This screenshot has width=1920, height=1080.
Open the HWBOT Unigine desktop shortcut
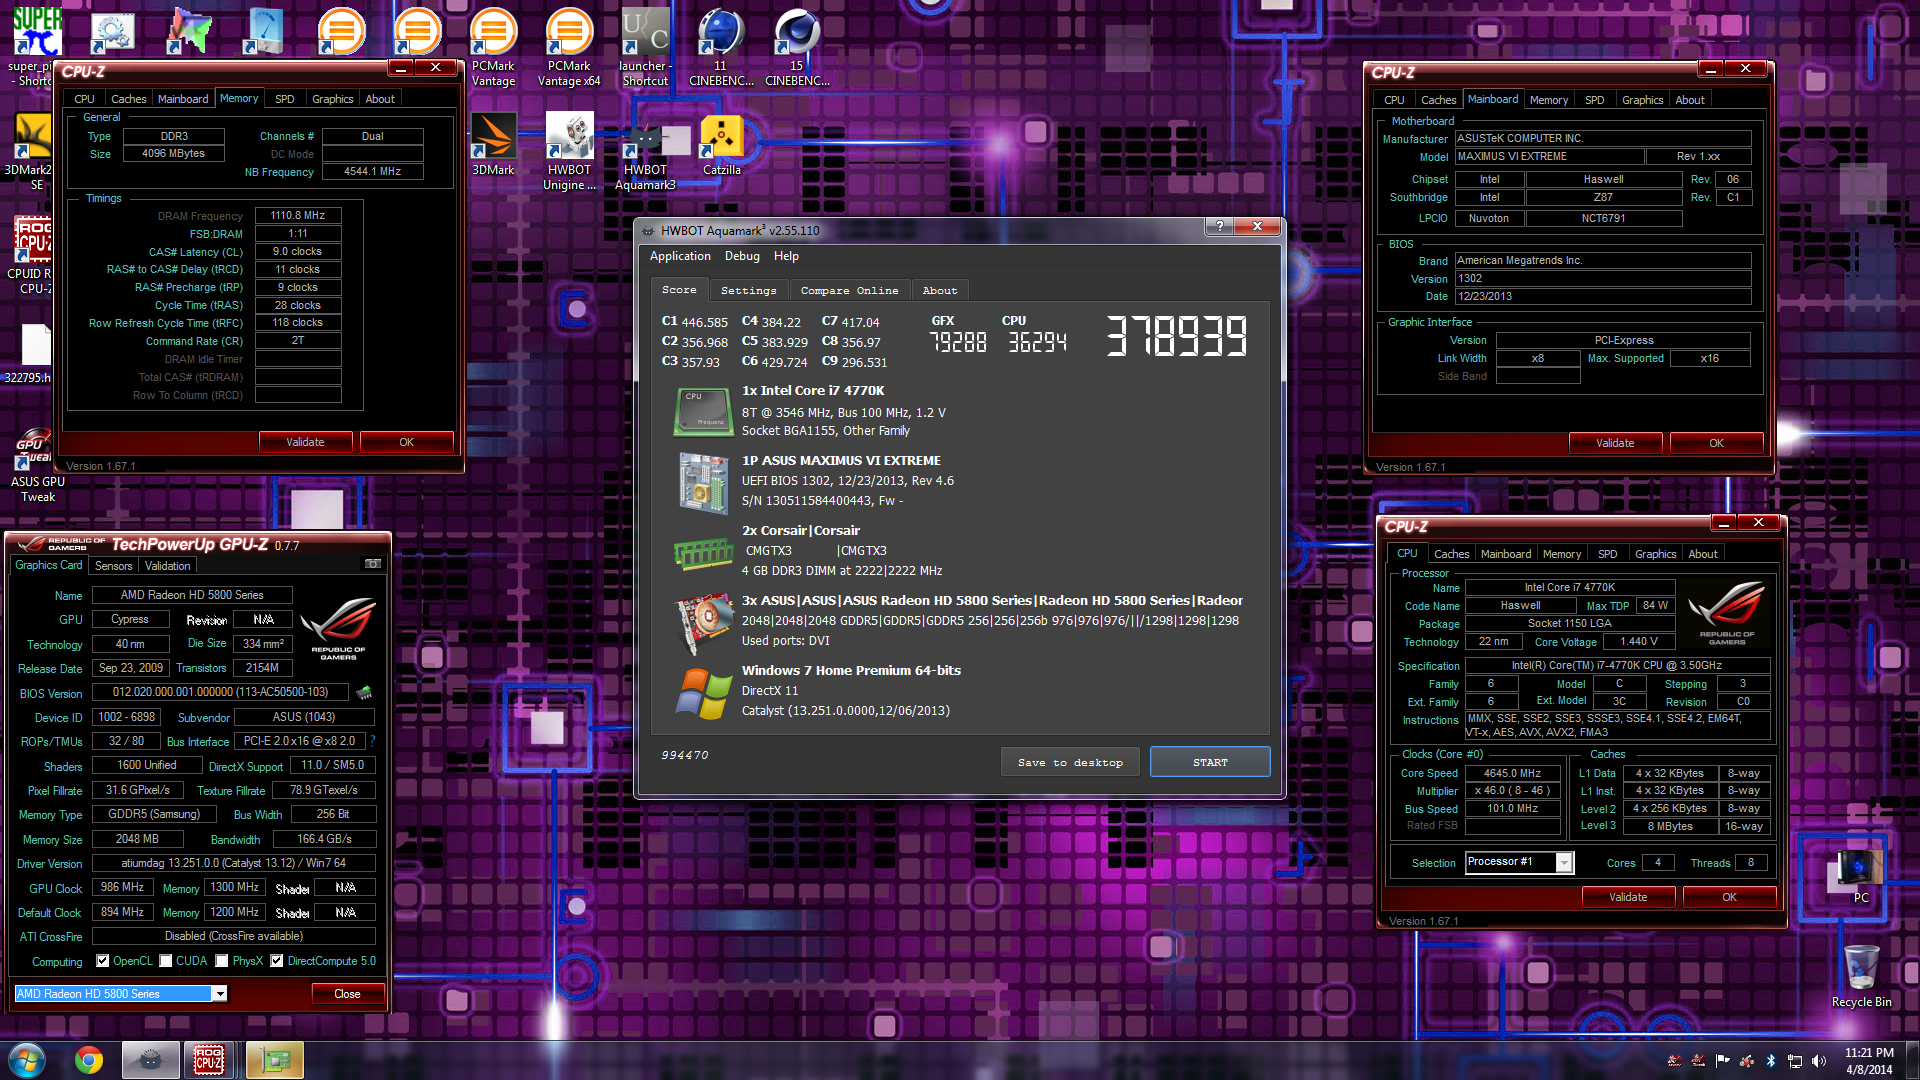pos(569,150)
